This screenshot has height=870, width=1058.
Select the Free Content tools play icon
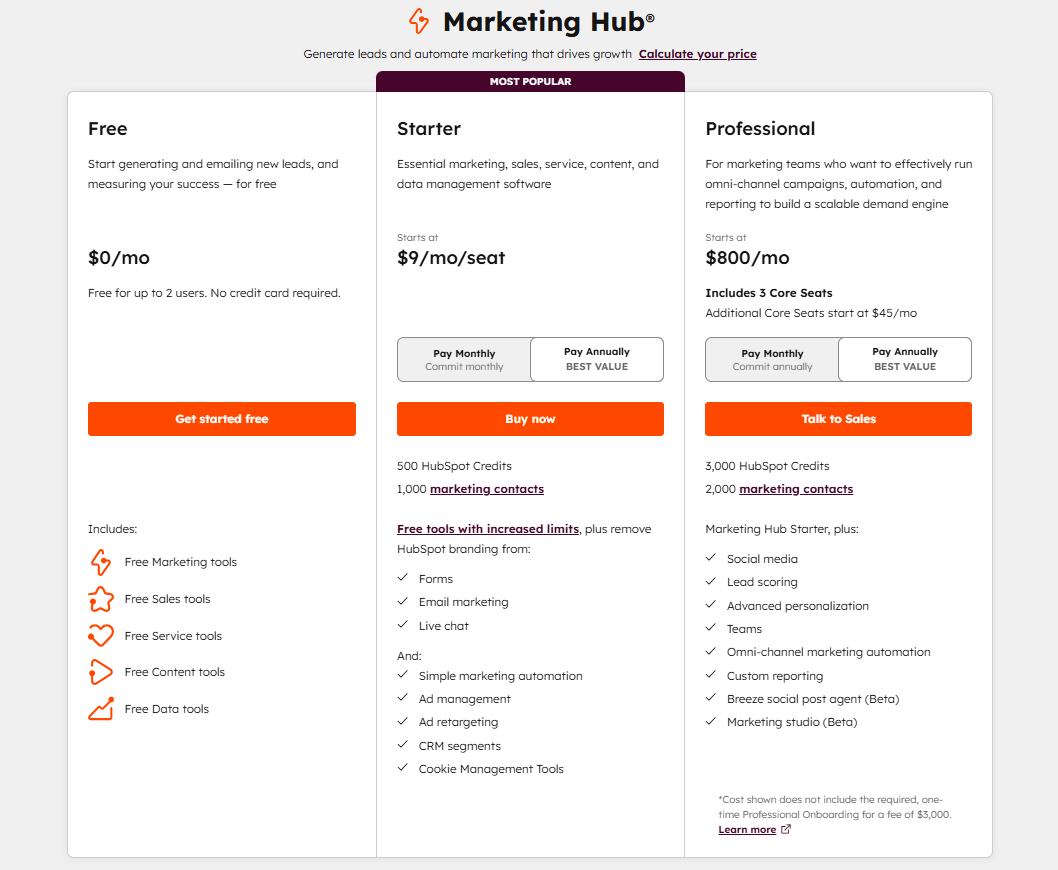click(100, 672)
